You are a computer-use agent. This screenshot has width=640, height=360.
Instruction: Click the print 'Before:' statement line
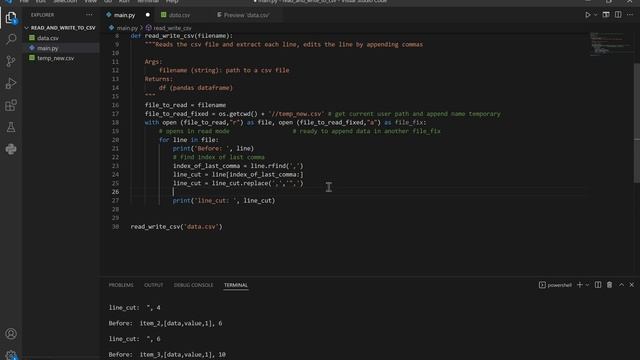tap(213, 149)
